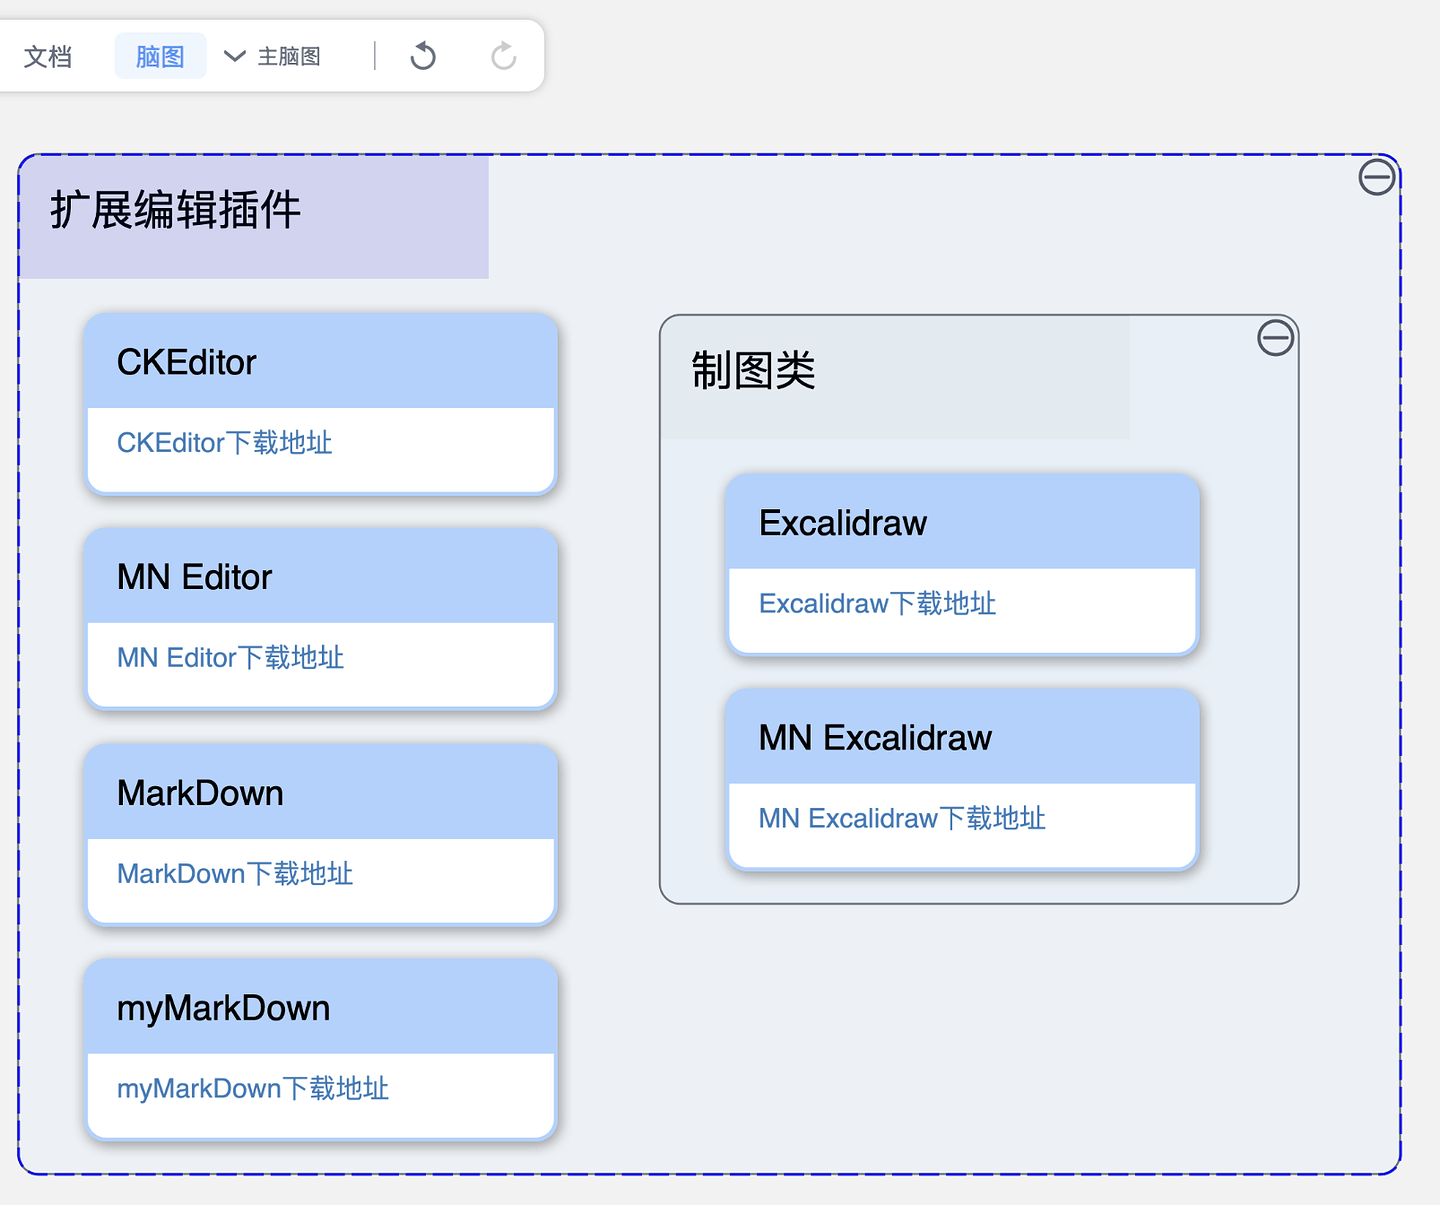Select the CKEditor card header

coord(321,362)
